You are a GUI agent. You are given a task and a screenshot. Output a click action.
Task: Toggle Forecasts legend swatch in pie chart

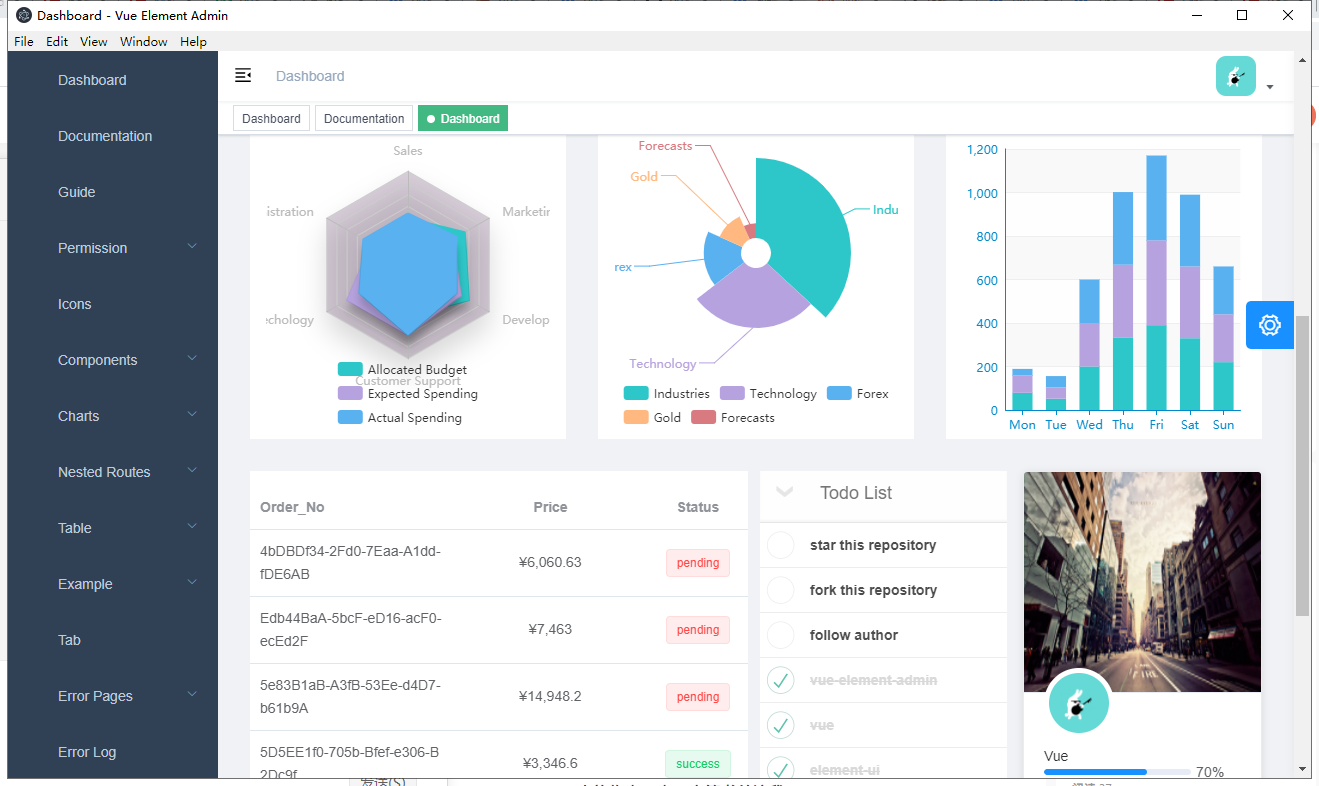pos(703,418)
